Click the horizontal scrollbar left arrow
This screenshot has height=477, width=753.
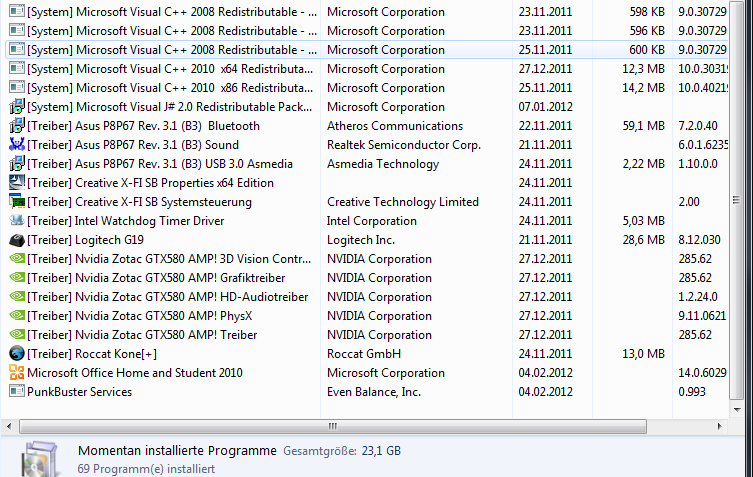tap(9, 426)
